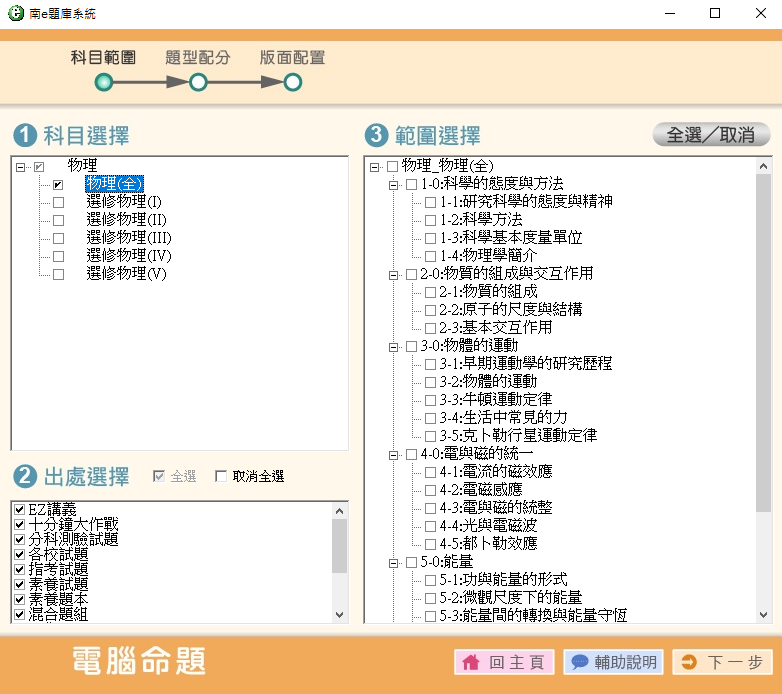
Task: Uncheck 分科測驗試題 checkbox
Action: [19, 539]
